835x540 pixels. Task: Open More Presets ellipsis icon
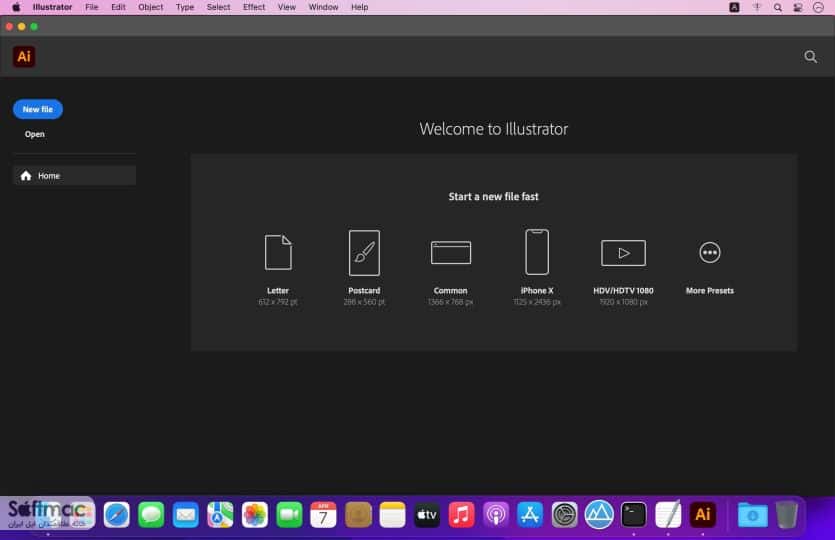click(x=709, y=252)
